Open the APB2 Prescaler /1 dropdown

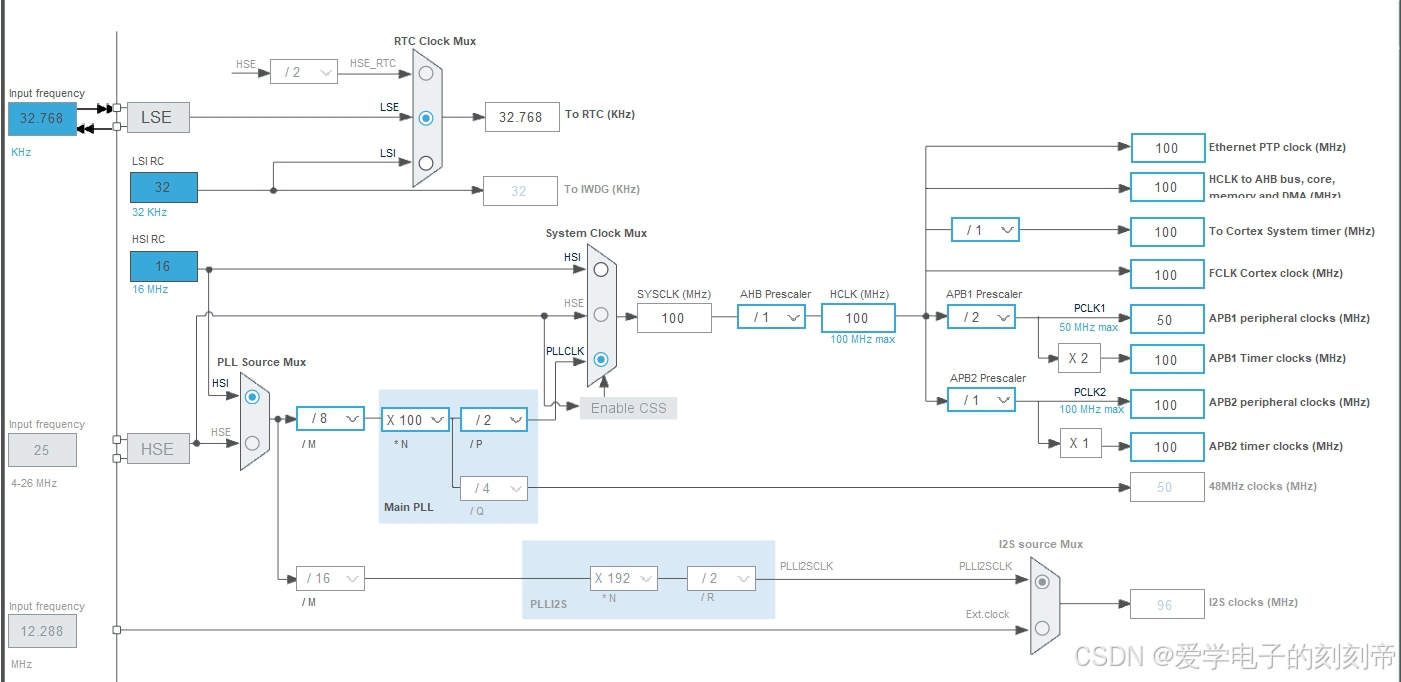(x=981, y=399)
